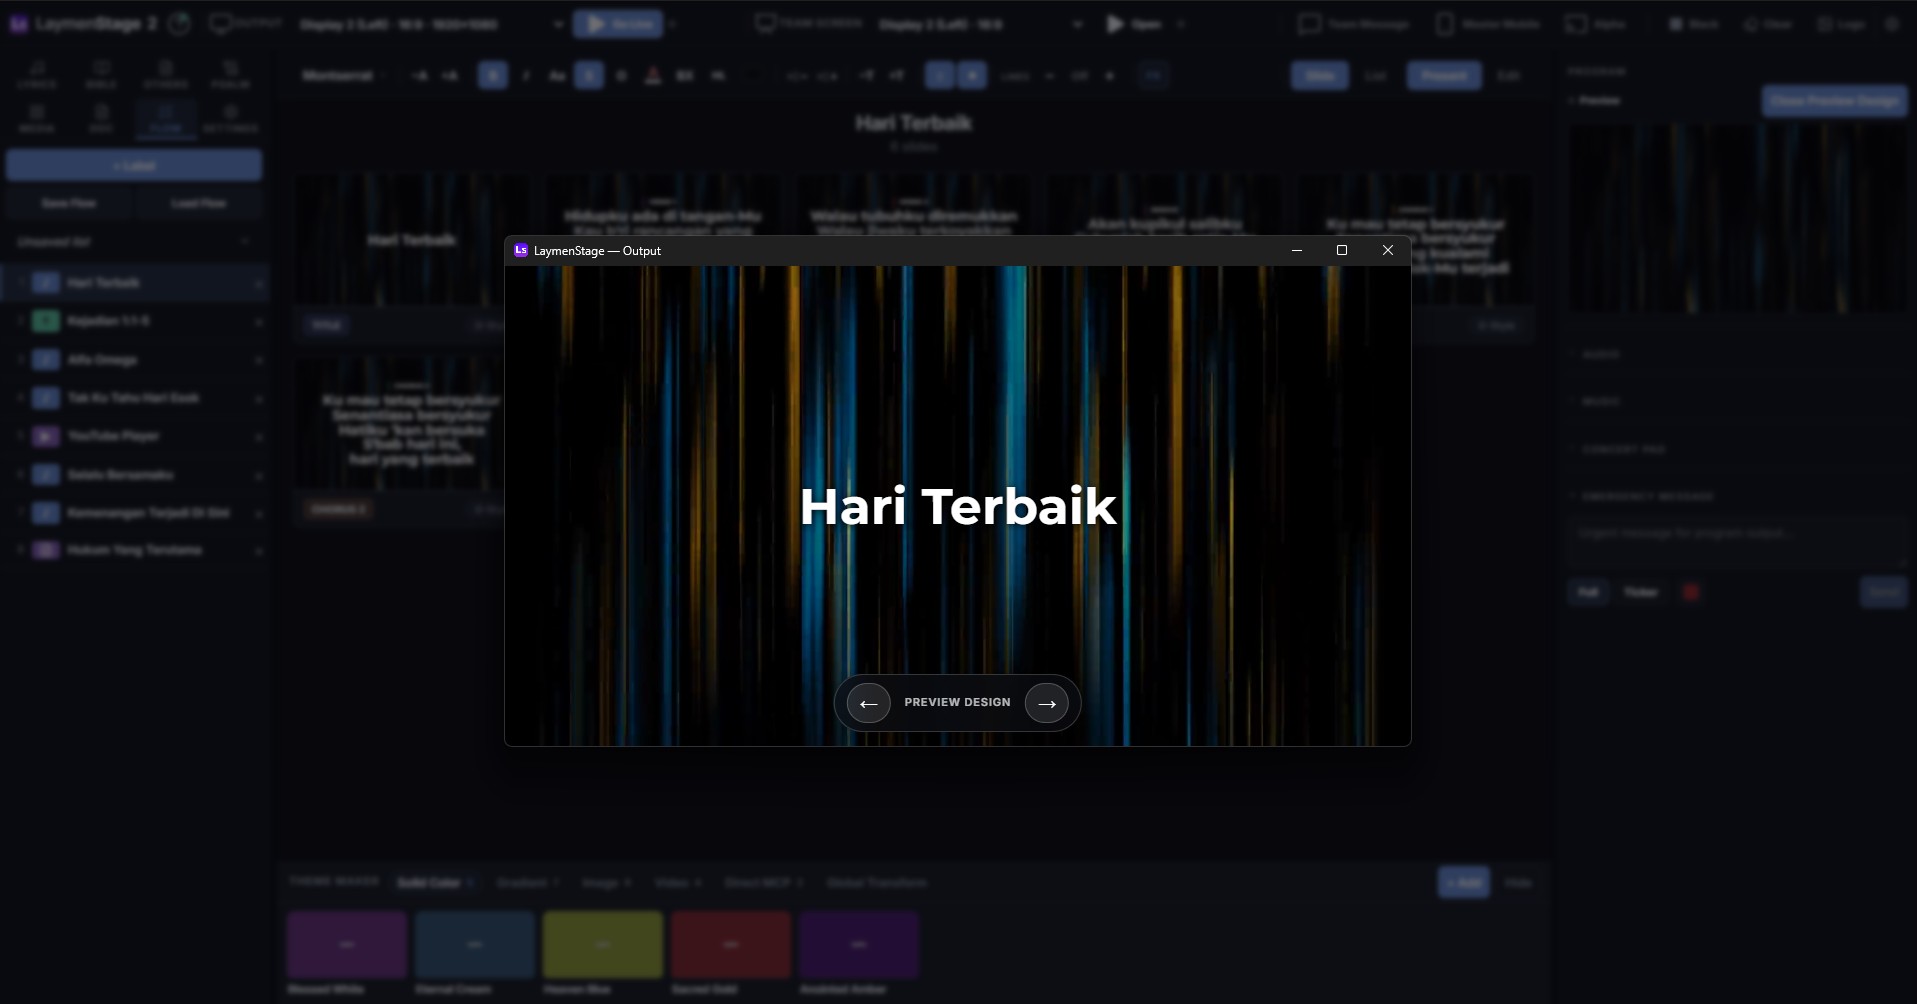Open the Image tab in Theme Maker
Screen dimensions: 1917x1004
[606, 883]
